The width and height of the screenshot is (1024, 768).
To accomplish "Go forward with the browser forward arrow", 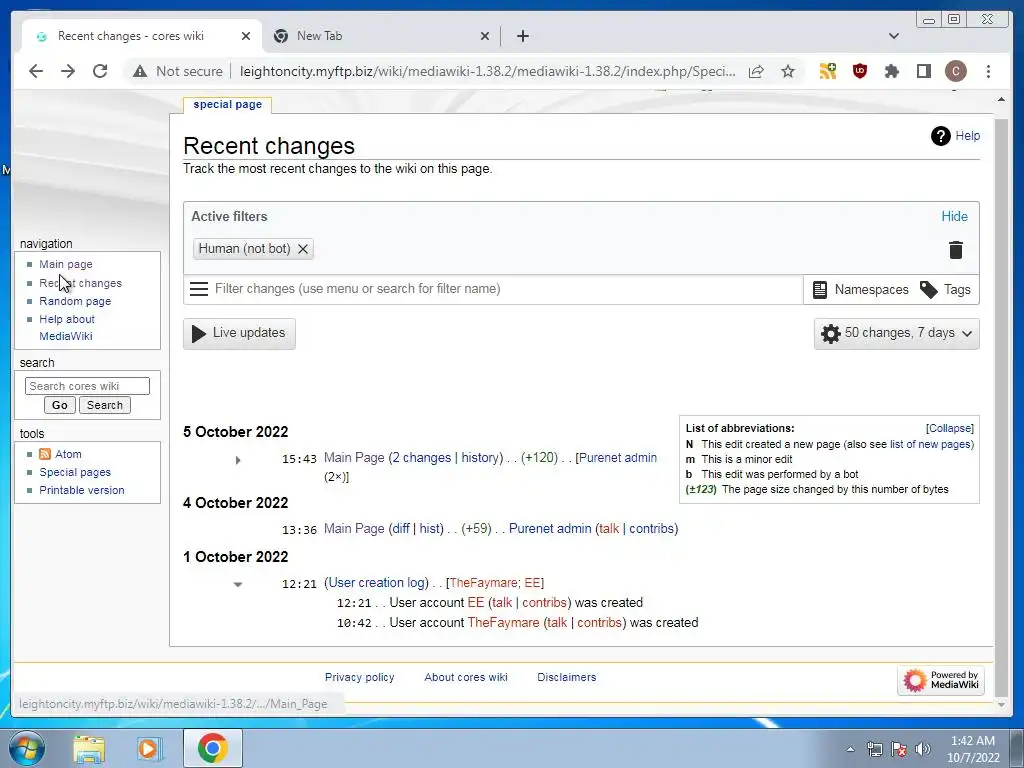I will pos(68,71).
